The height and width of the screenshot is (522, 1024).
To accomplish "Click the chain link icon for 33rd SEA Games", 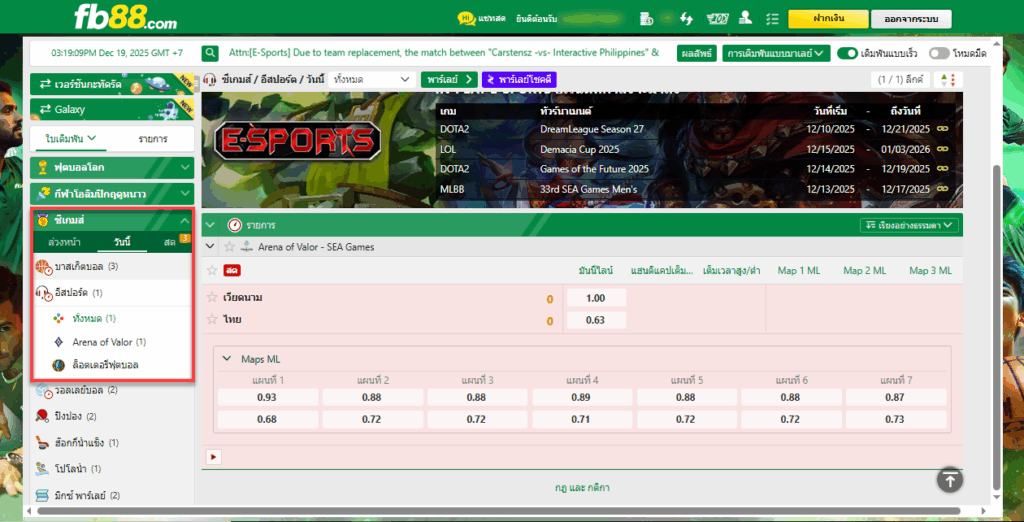I will [x=941, y=189].
